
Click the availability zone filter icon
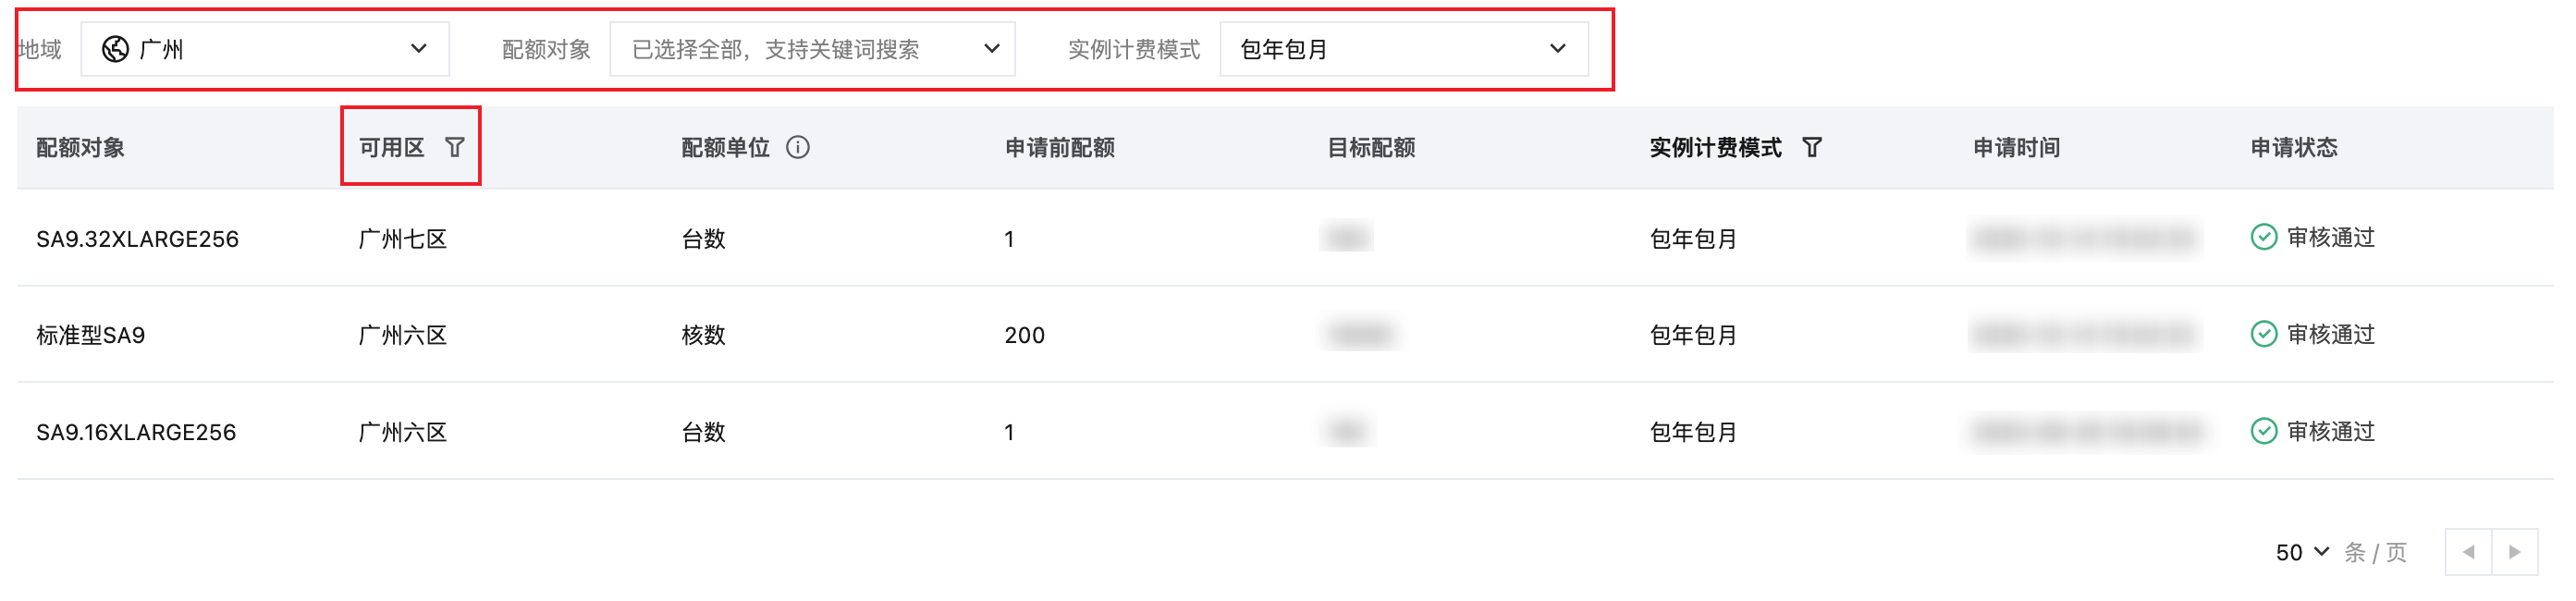coord(455,148)
